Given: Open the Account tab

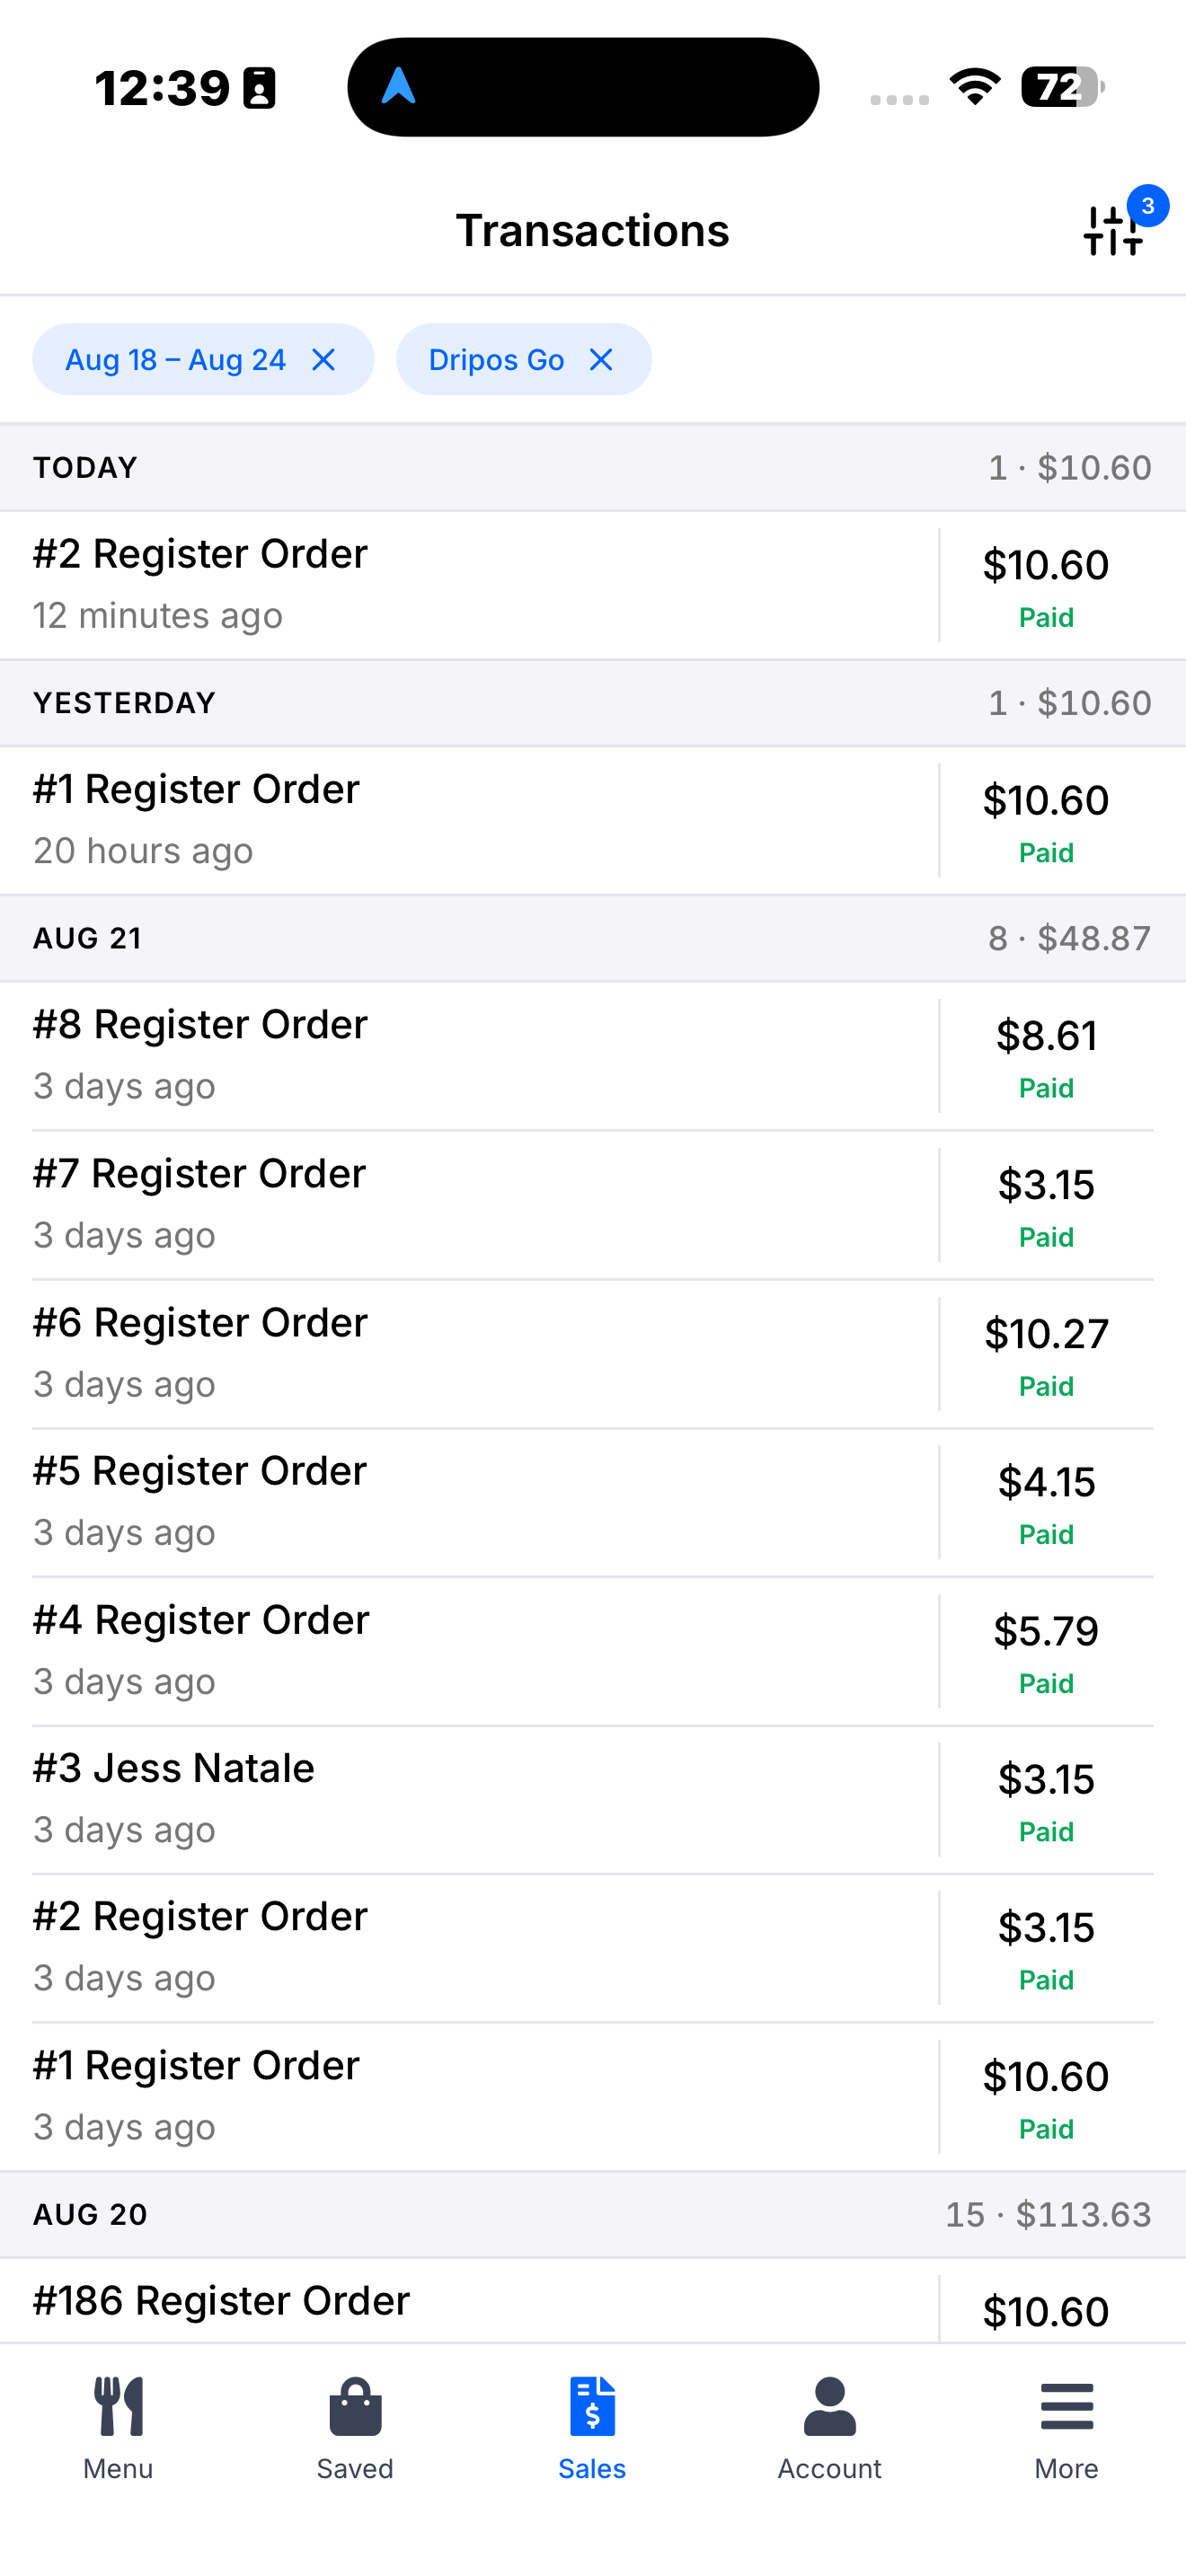Looking at the screenshot, I should click(x=829, y=2427).
